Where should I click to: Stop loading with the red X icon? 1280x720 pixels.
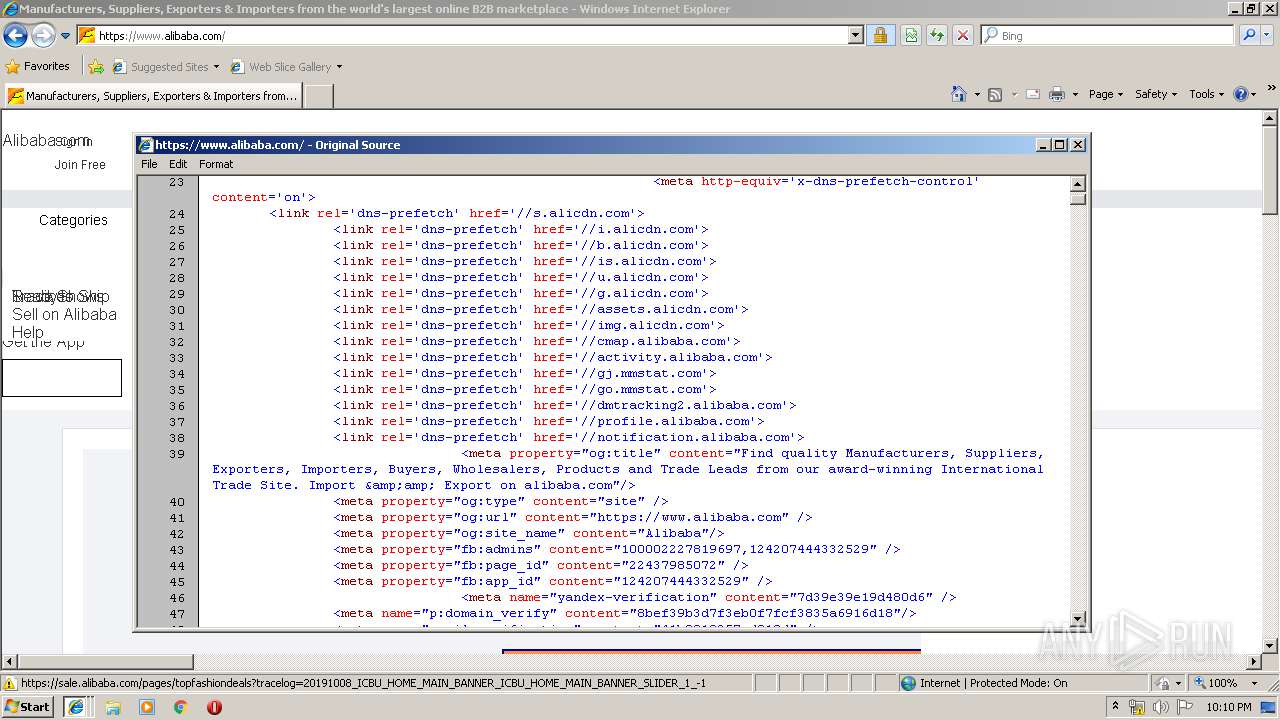tap(963, 35)
